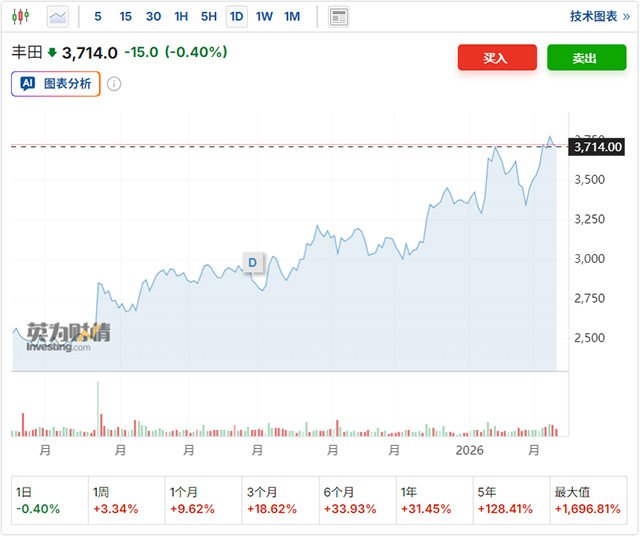Open the news panel icon in toolbar
The height and width of the screenshot is (536, 640).
[x=339, y=16]
